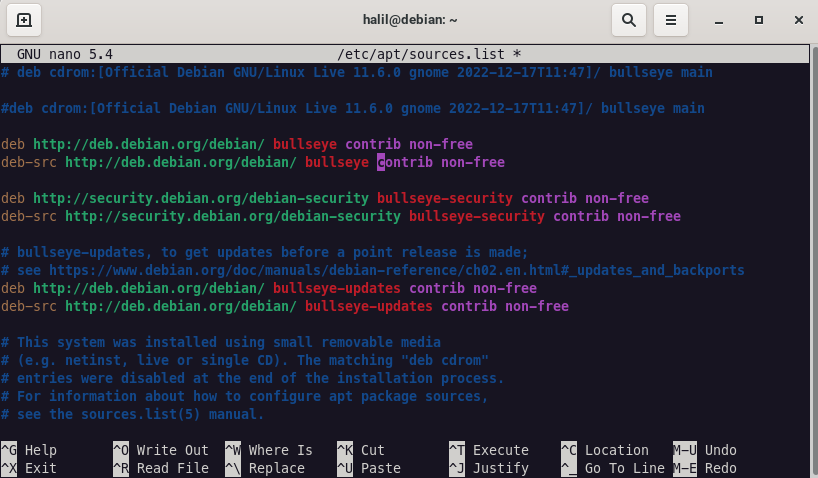The image size is (818, 478).
Task: Click the terminal vertical scrollbar
Action: [814, 261]
